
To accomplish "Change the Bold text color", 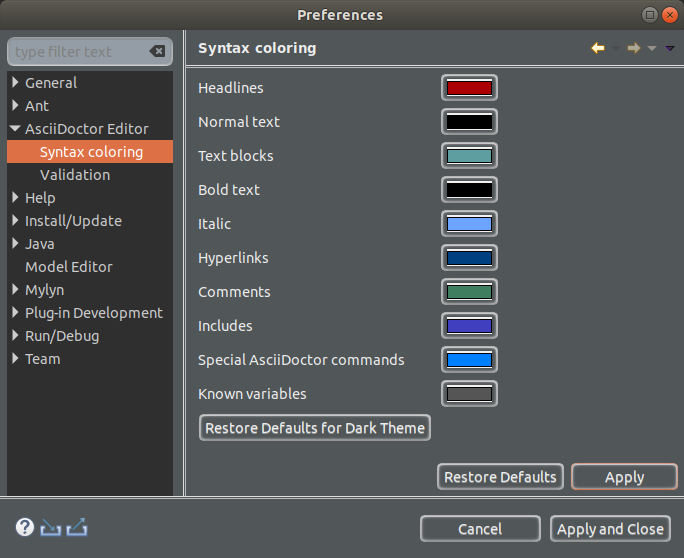I will point(469,190).
